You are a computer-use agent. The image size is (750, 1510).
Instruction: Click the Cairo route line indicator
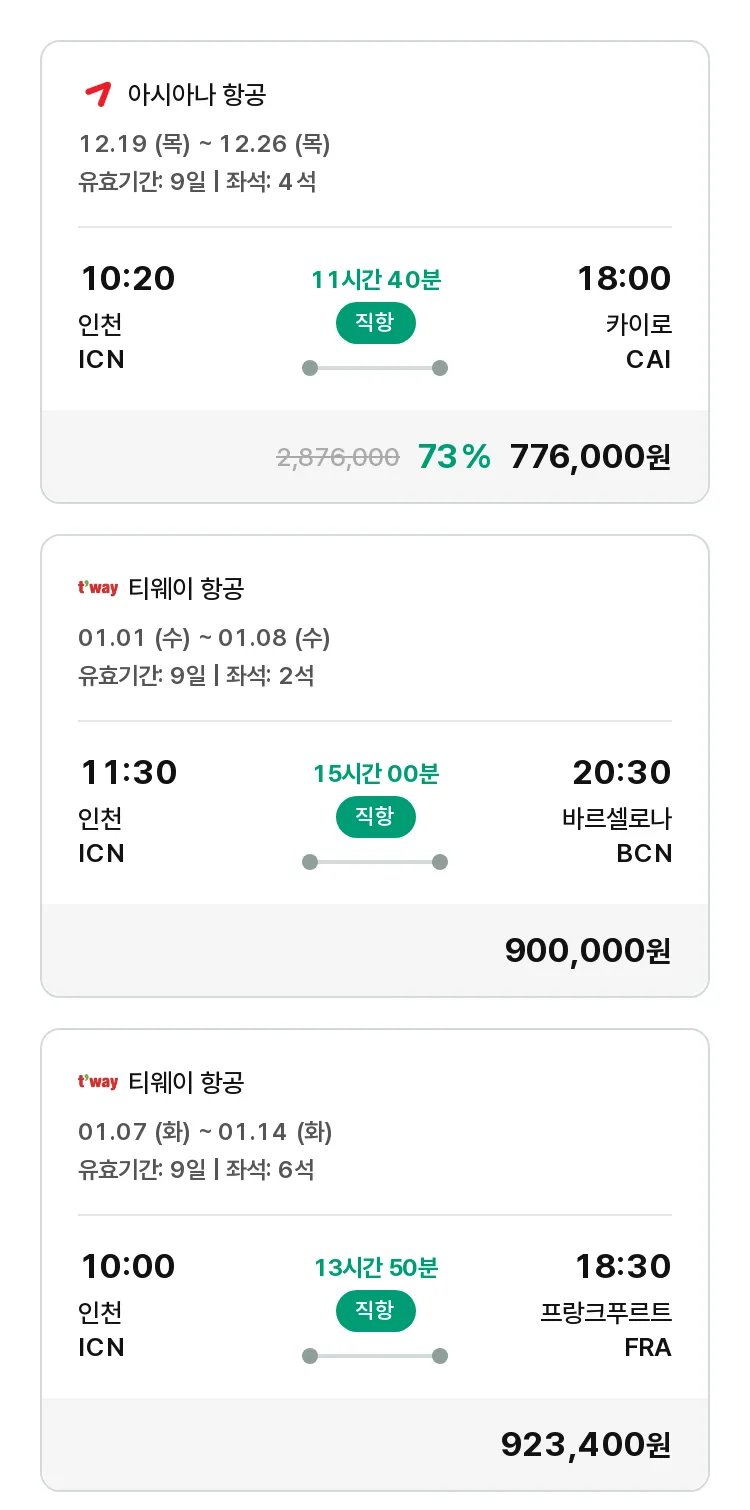click(x=375, y=368)
